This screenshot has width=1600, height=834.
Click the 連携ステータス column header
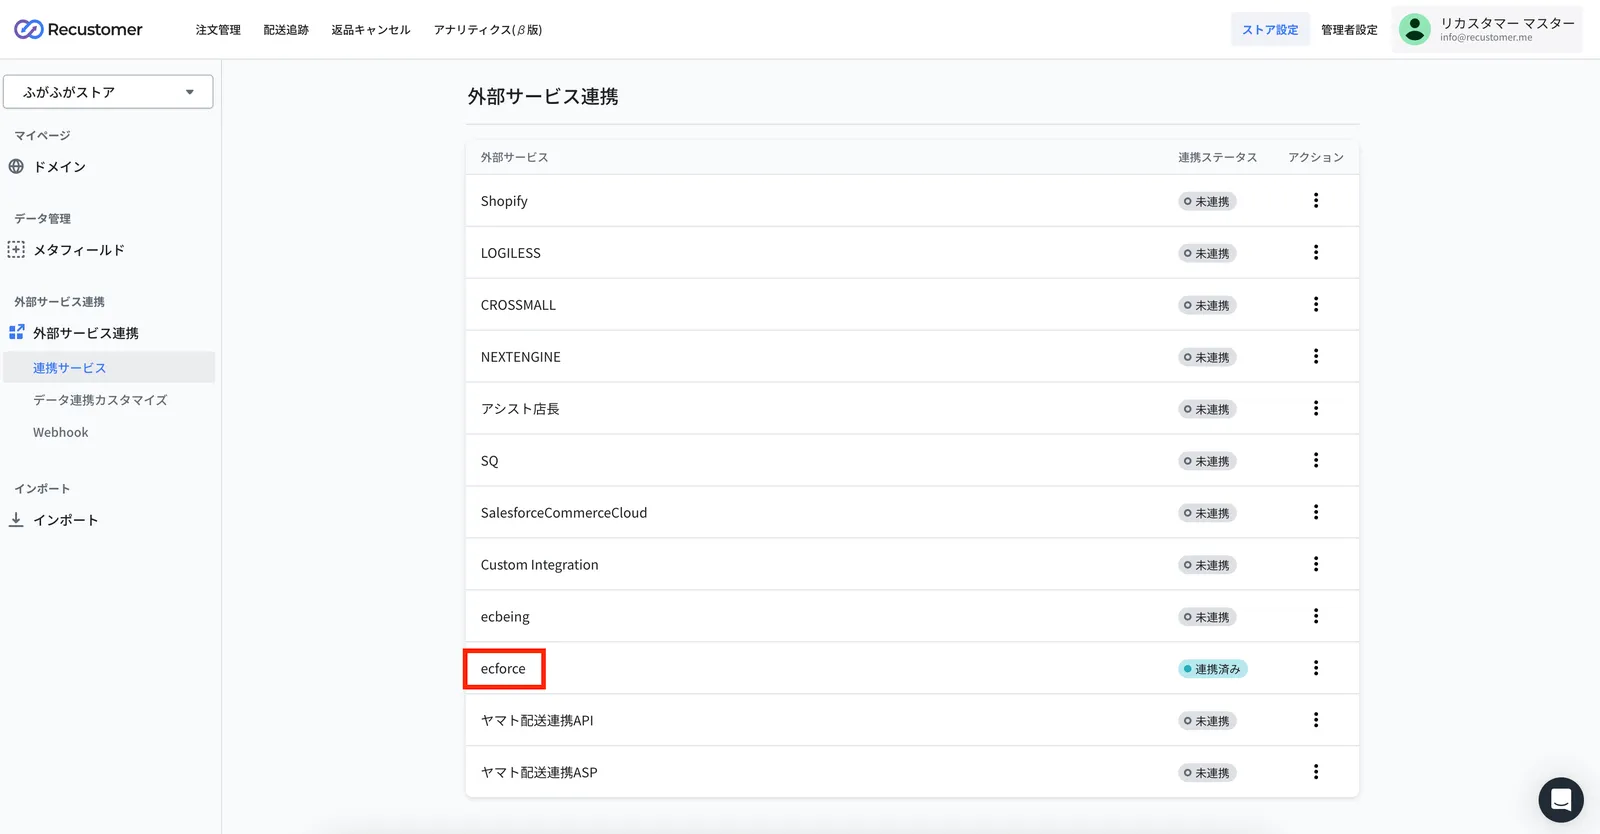[1217, 157]
